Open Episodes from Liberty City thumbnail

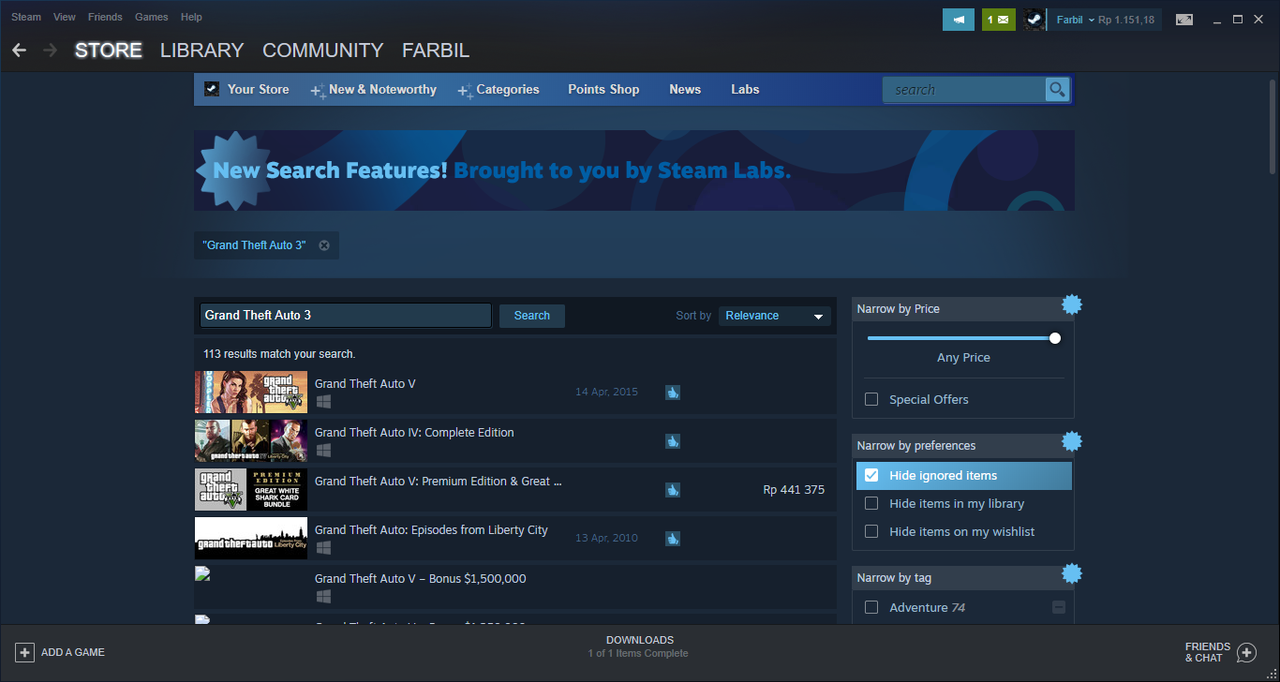click(251, 538)
